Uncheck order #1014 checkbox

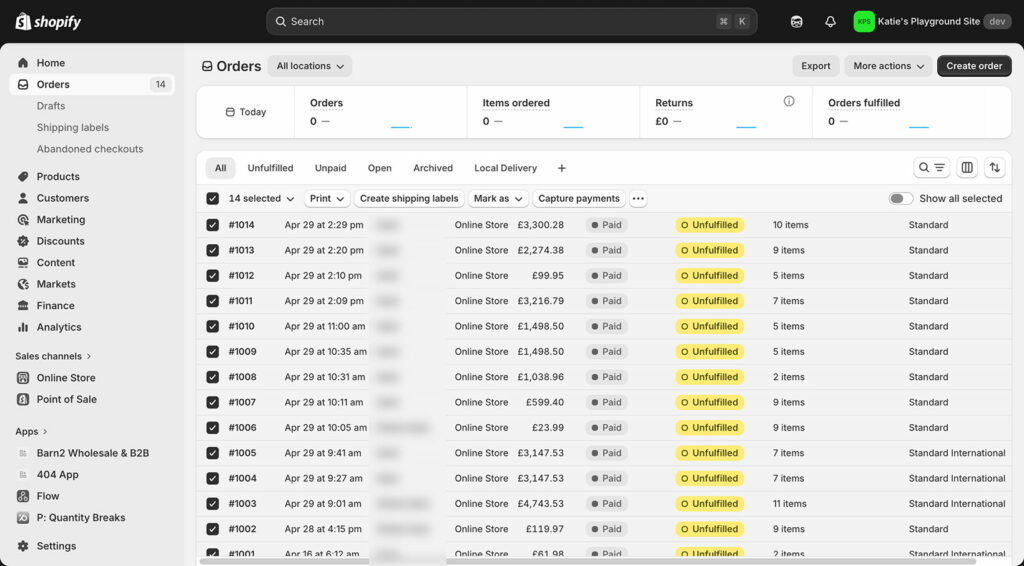(x=213, y=225)
